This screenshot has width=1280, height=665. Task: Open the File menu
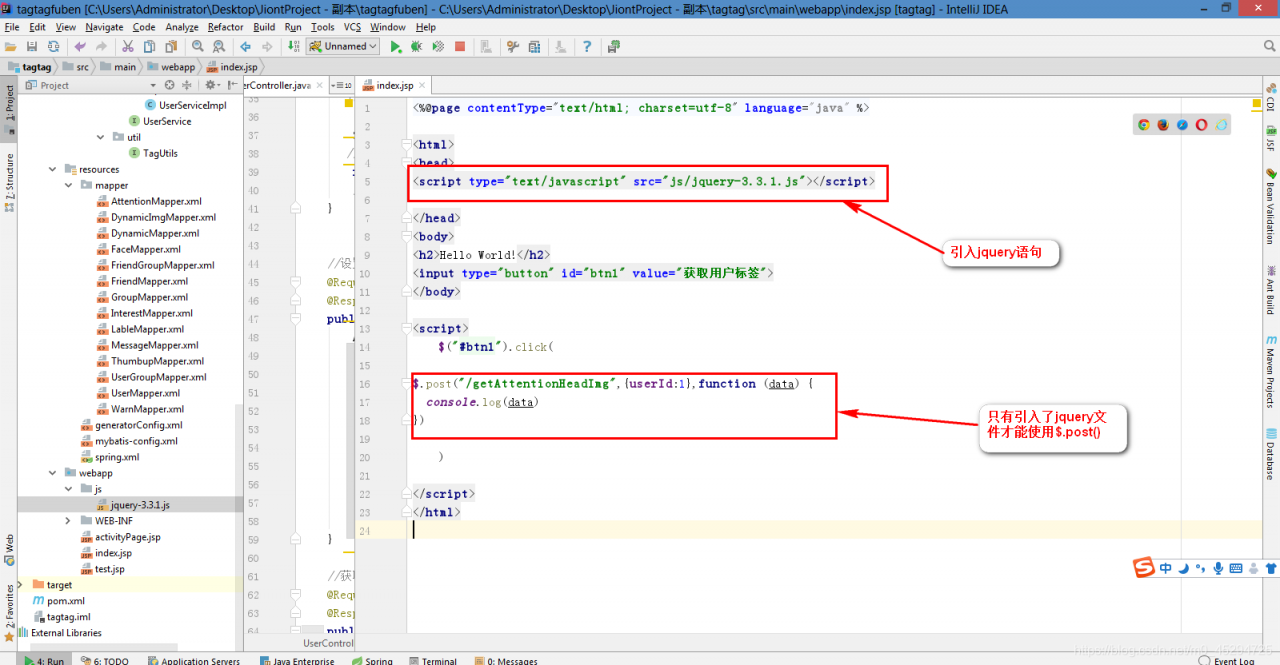pos(12,27)
